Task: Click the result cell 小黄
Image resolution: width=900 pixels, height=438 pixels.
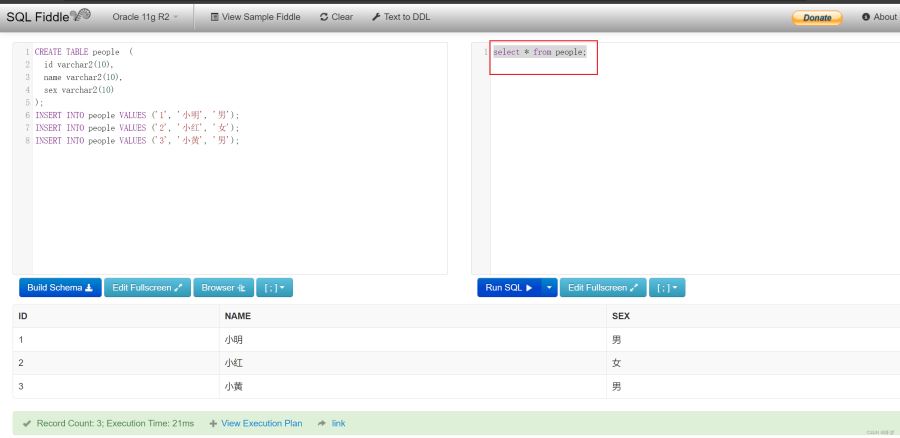Action: coord(234,387)
